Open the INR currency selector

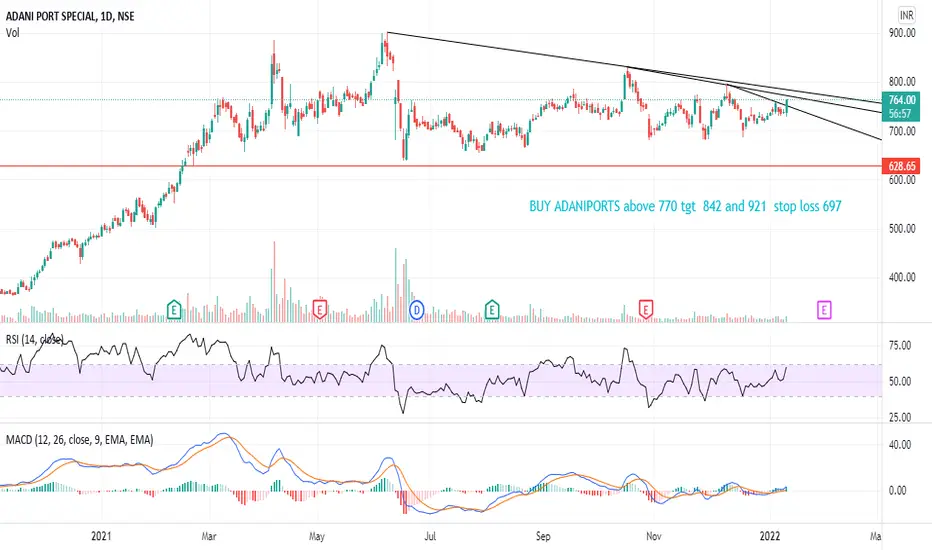click(x=906, y=15)
